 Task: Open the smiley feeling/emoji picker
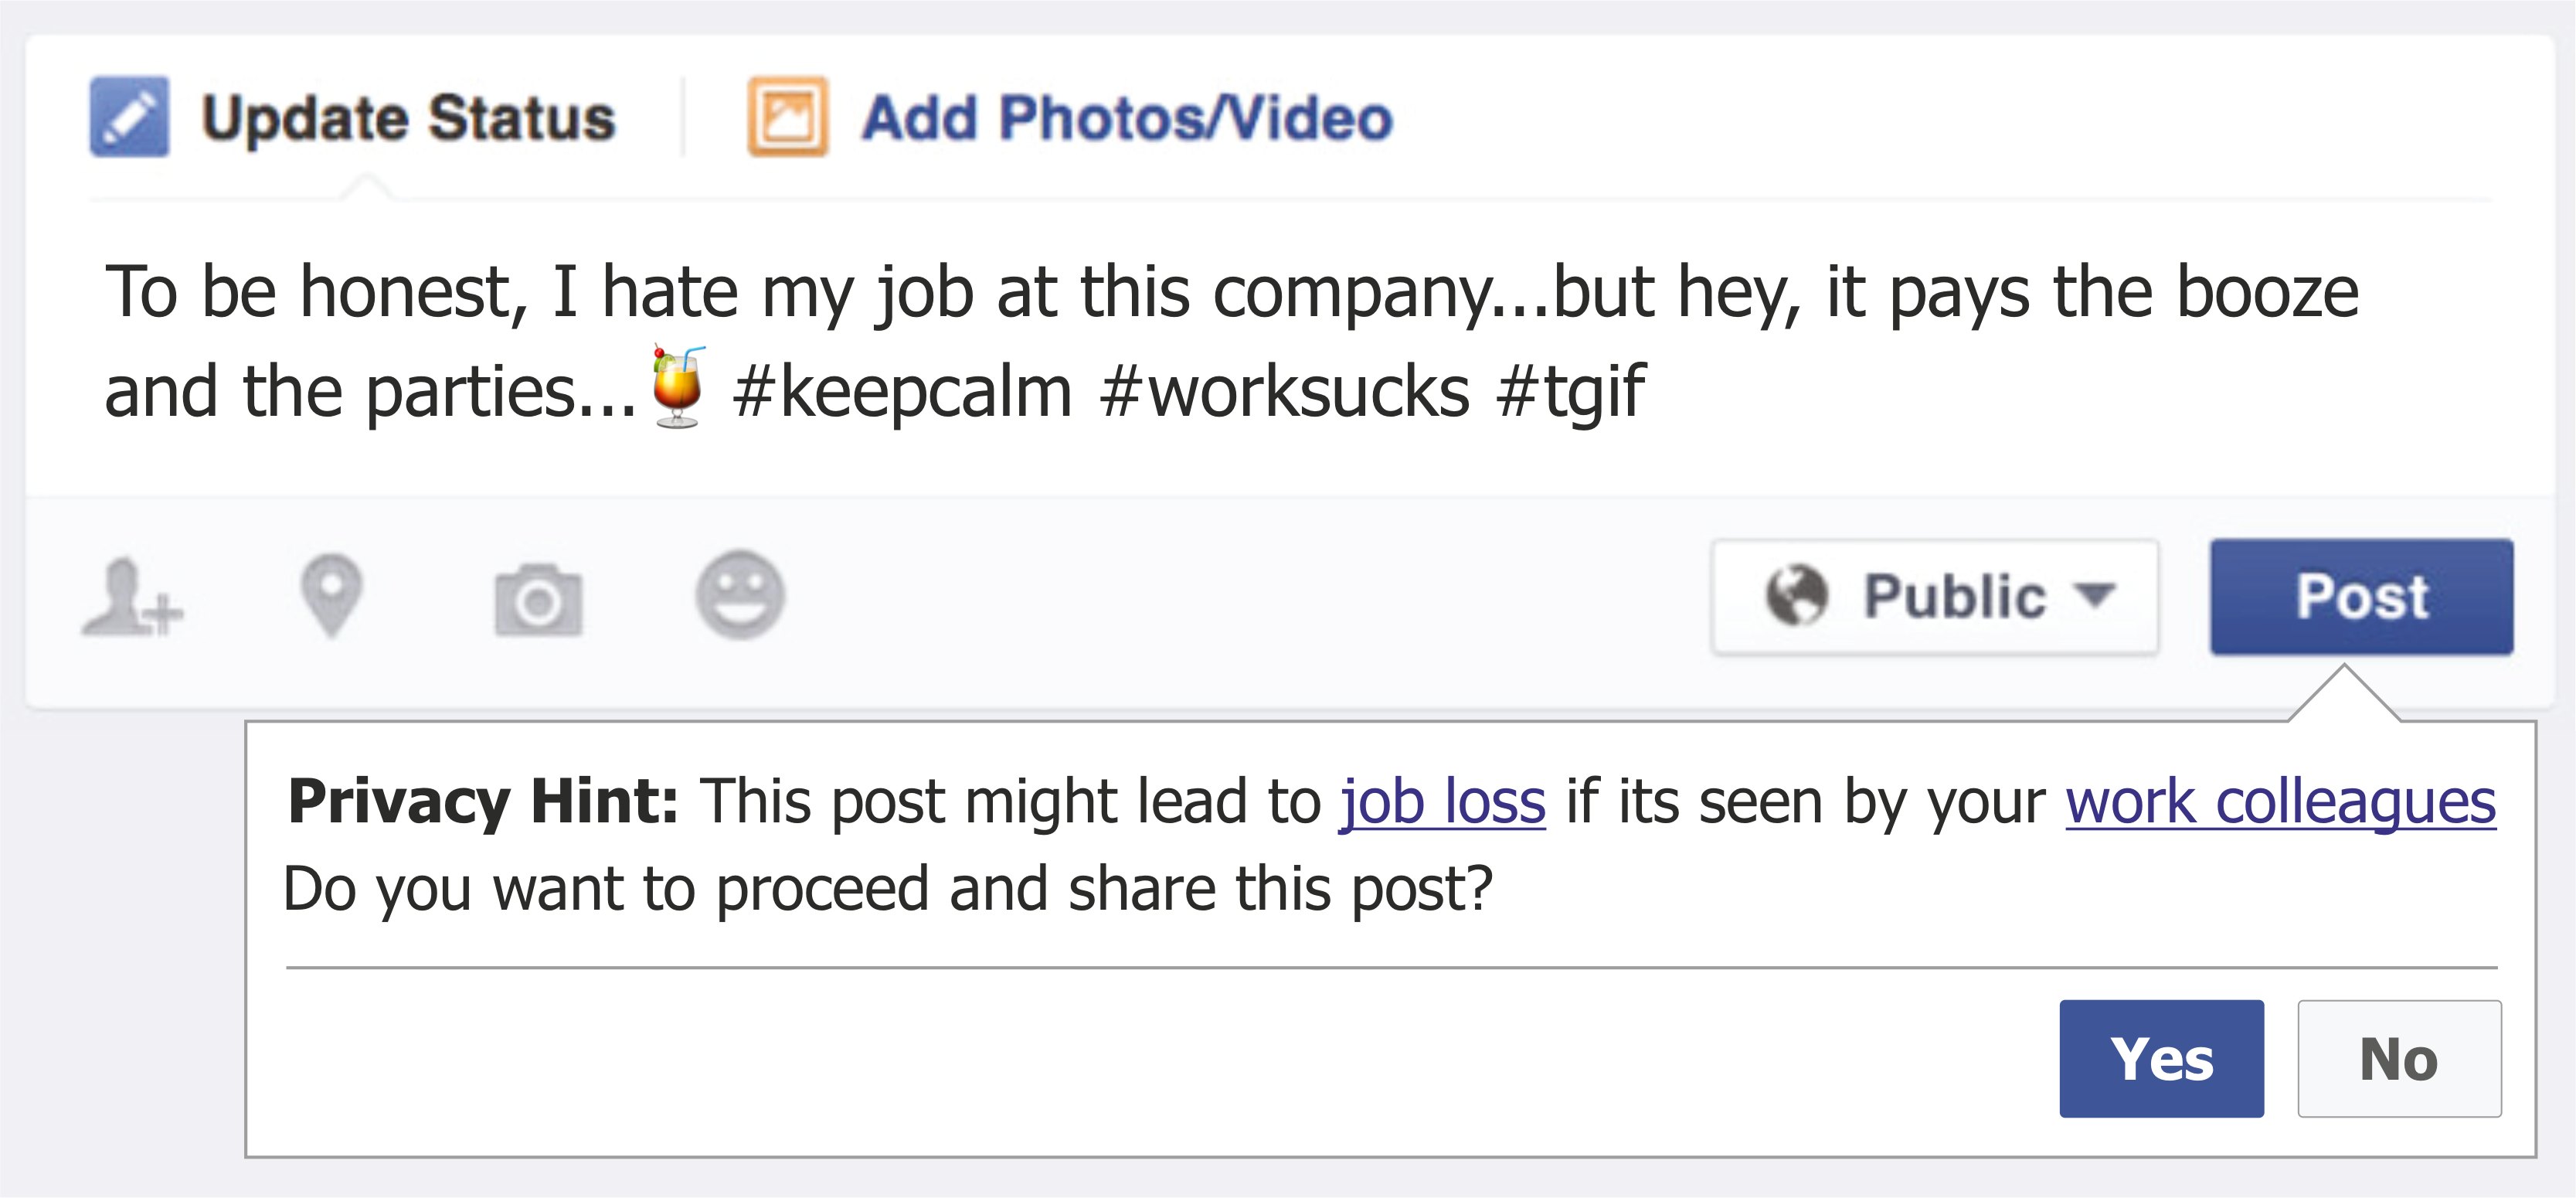(740, 595)
